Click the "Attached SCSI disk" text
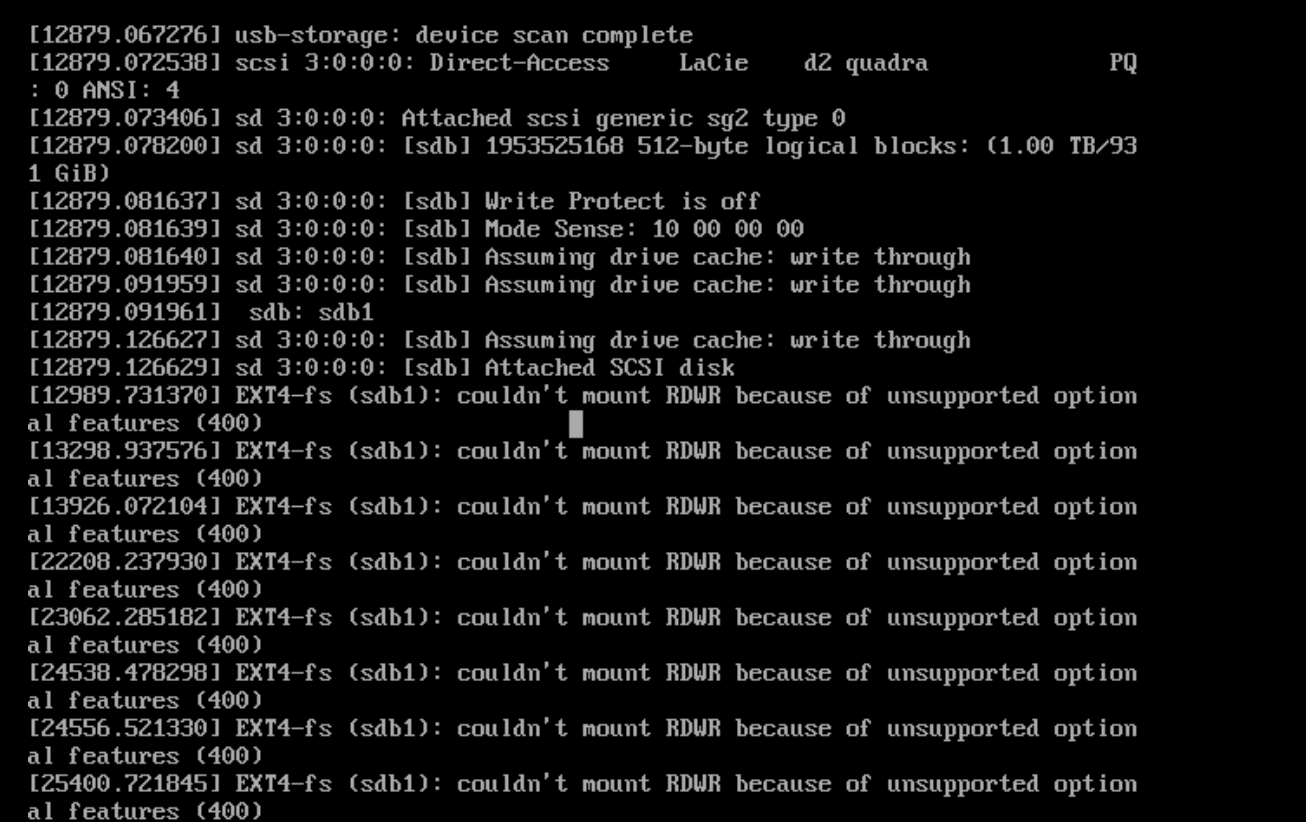The width and height of the screenshot is (1306, 822). 609,368
